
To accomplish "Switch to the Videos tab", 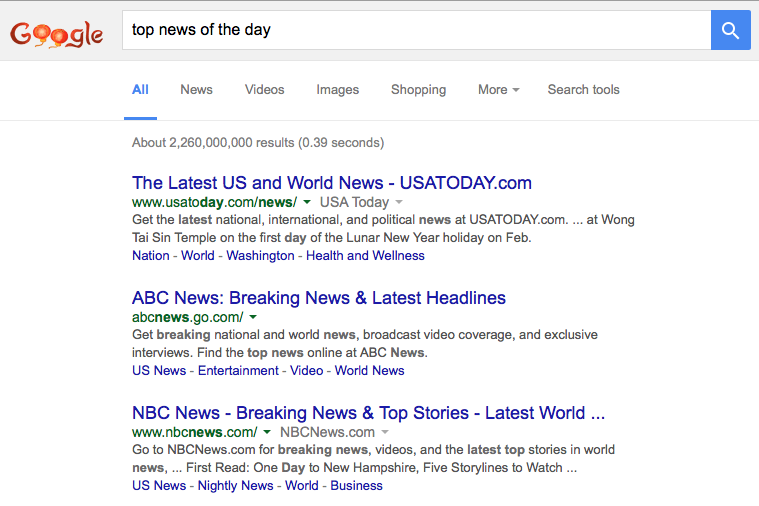I will click(x=264, y=90).
